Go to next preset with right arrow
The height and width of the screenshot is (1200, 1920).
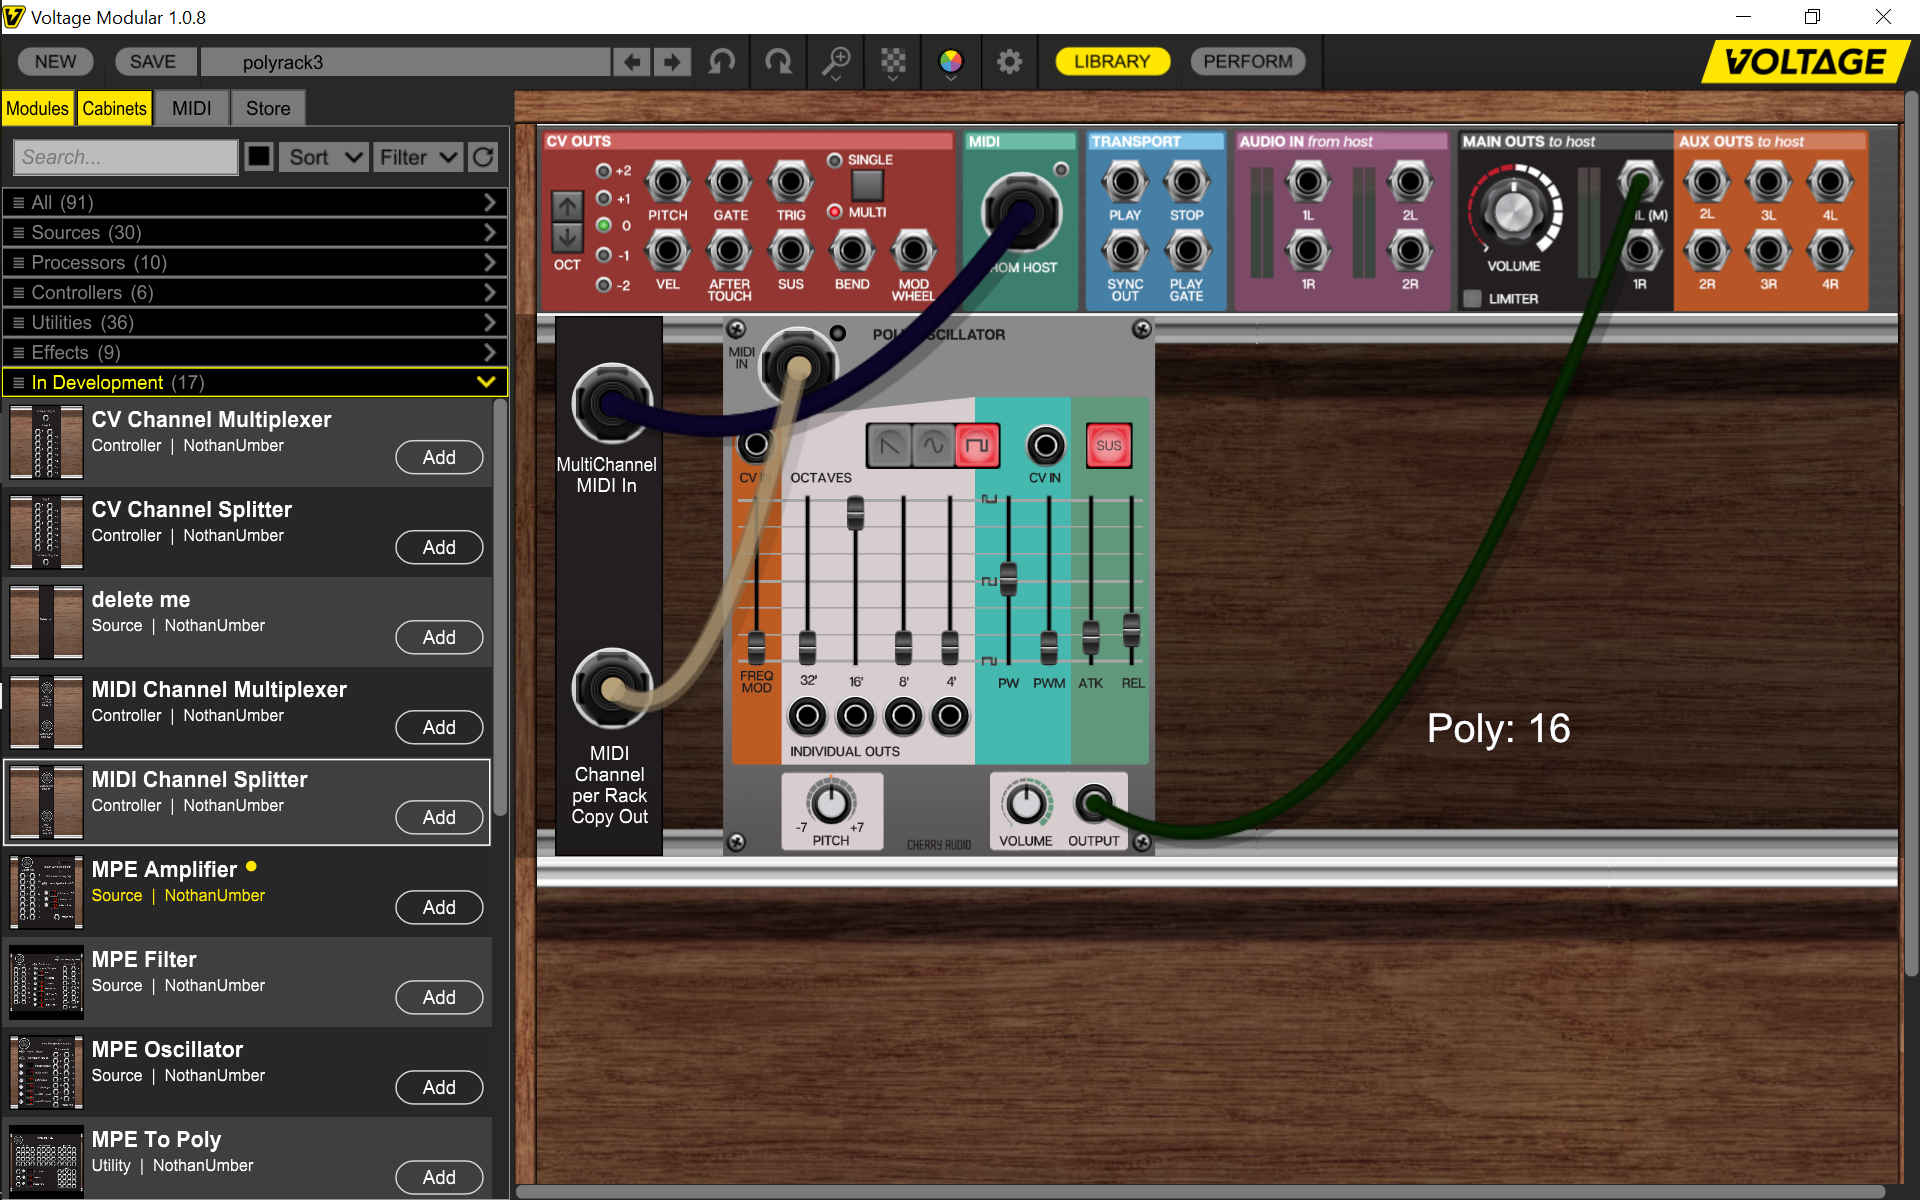(672, 62)
